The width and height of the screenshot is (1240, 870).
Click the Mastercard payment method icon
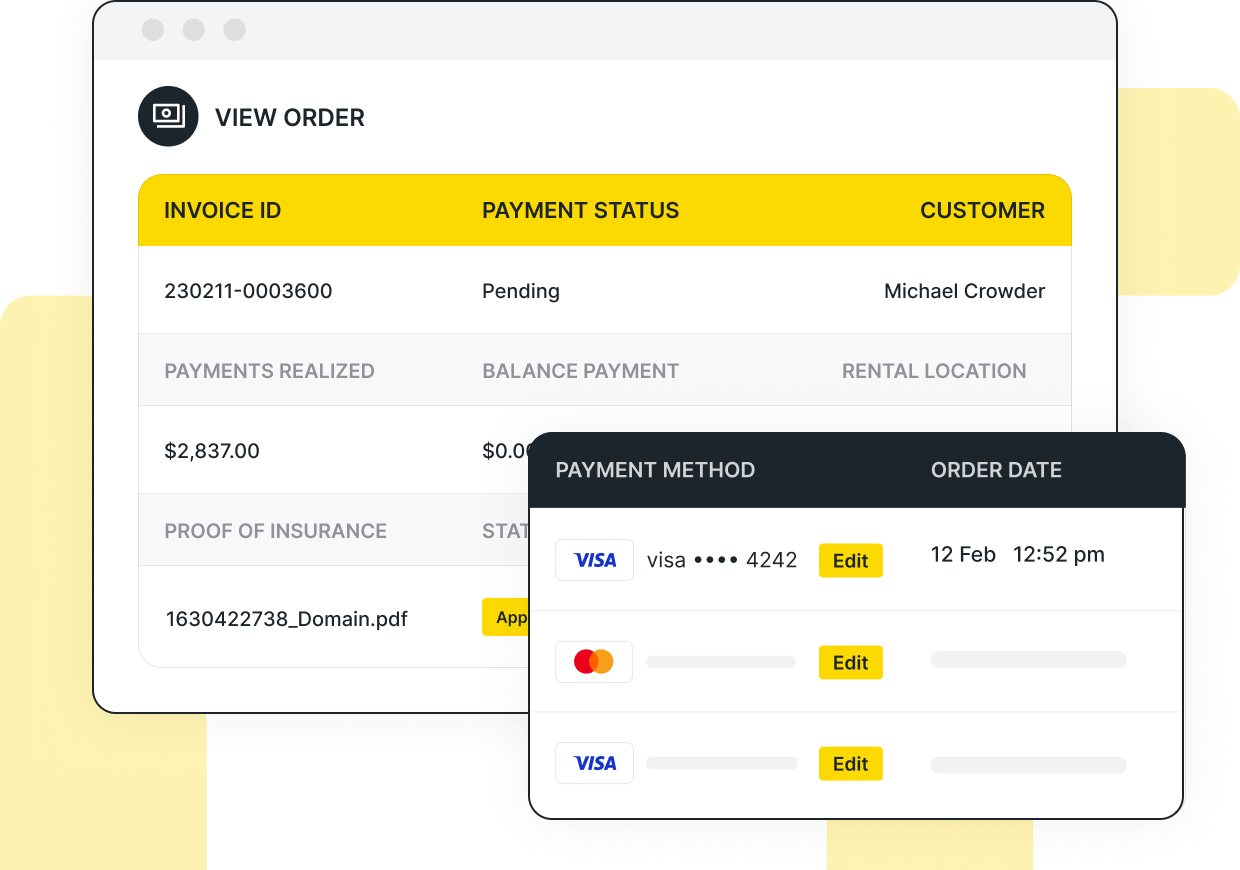[x=594, y=661]
